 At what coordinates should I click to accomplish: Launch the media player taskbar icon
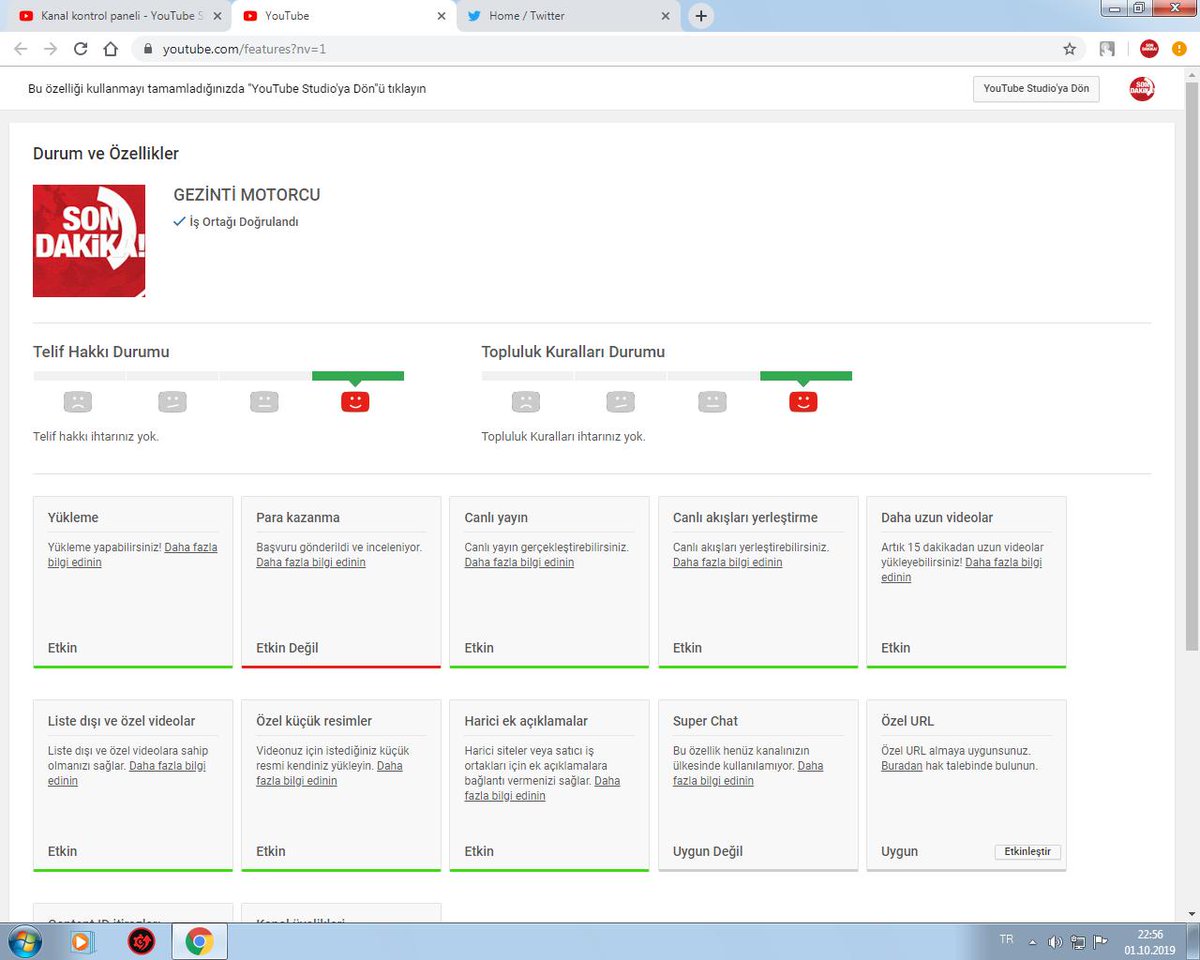(x=81, y=942)
